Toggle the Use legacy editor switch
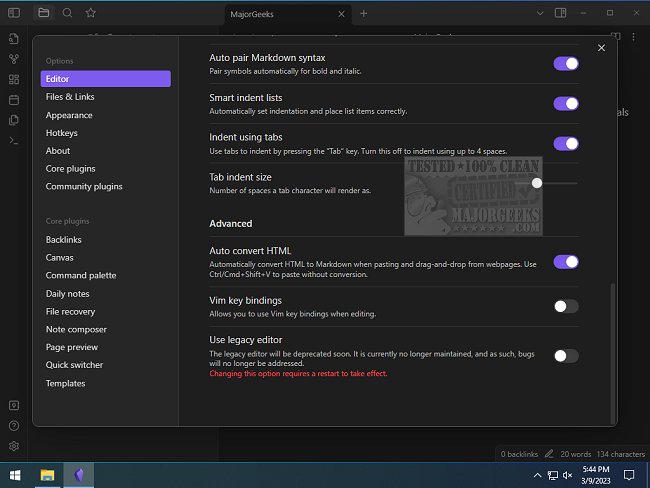Screen dimensions: 650x488 pyautogui.click(x=566, y=355)
